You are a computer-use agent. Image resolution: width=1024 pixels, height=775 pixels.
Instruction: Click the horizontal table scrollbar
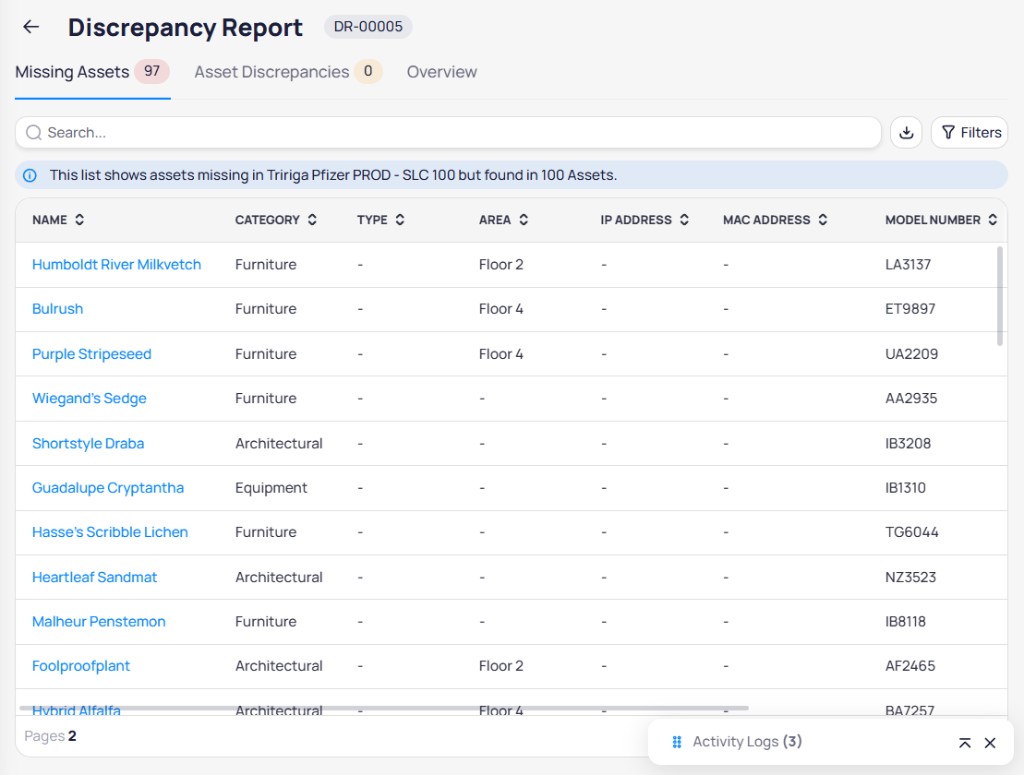[384, 708]
